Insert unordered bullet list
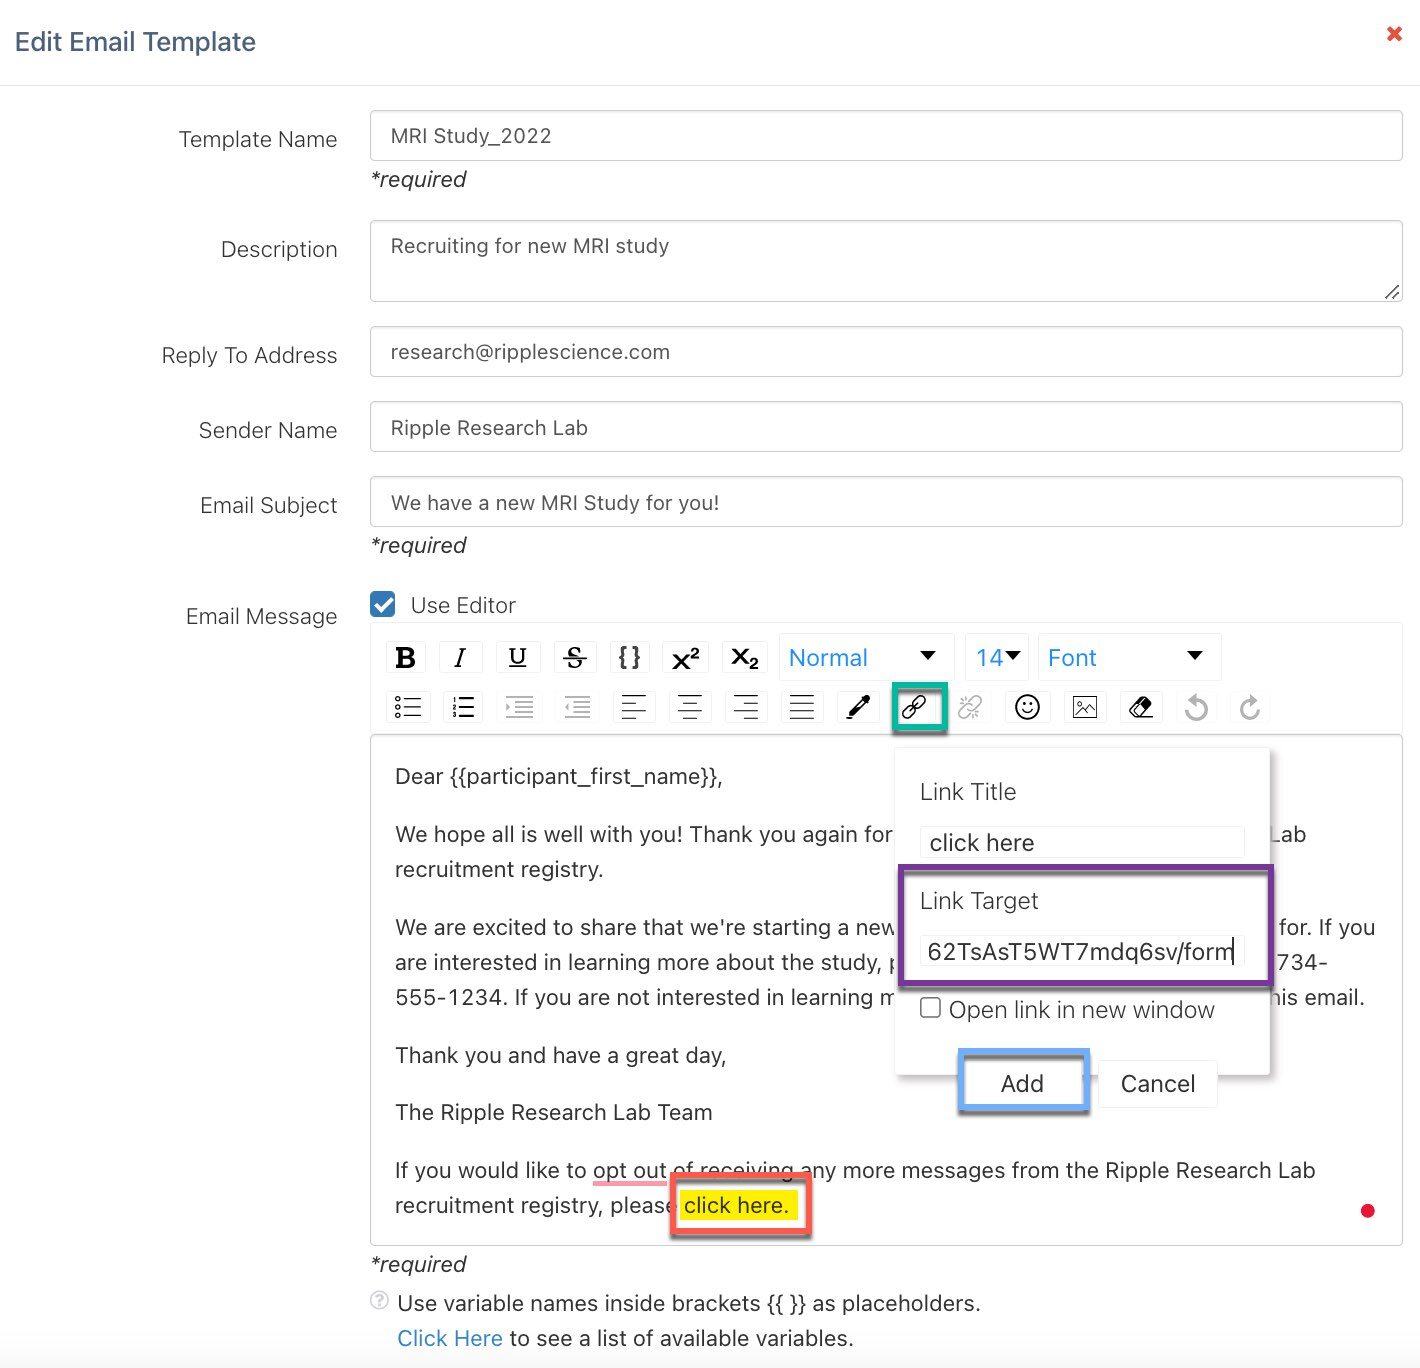This screenshot has height=1368, width=1420. pyautogui.click(x=408, y=707)
